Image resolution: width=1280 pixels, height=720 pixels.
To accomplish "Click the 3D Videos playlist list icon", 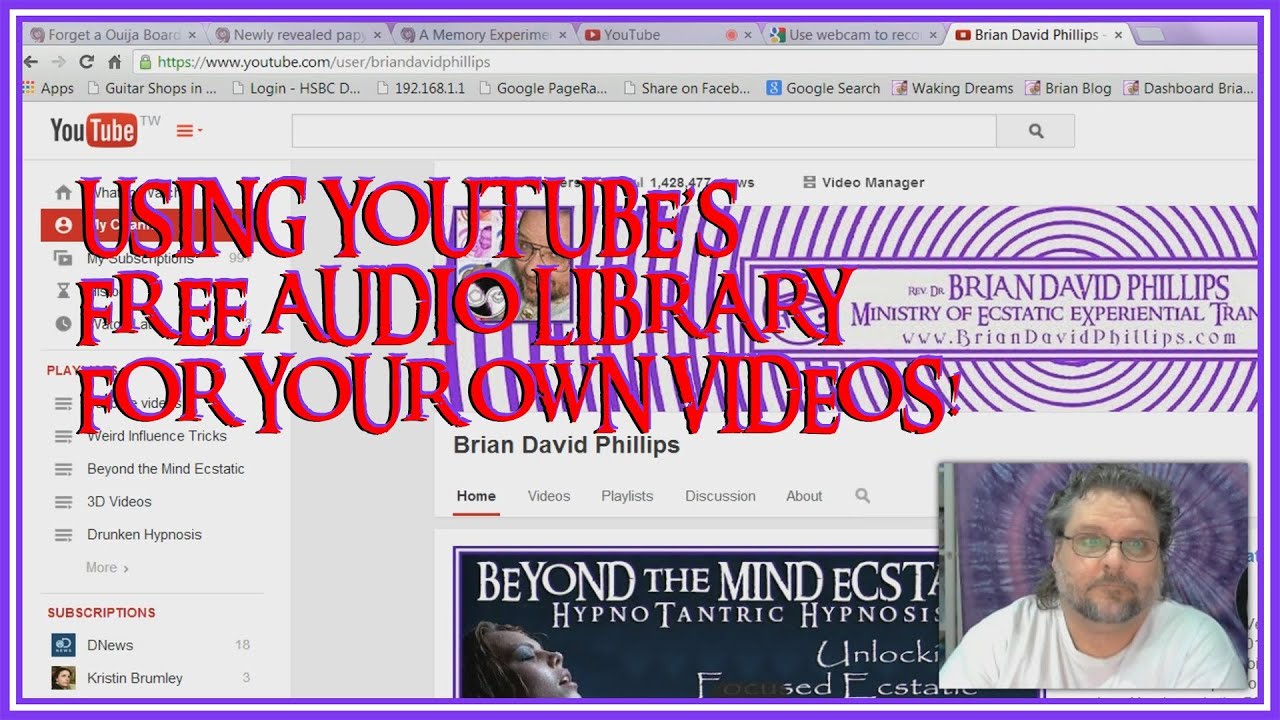I will tap(63, 502).
